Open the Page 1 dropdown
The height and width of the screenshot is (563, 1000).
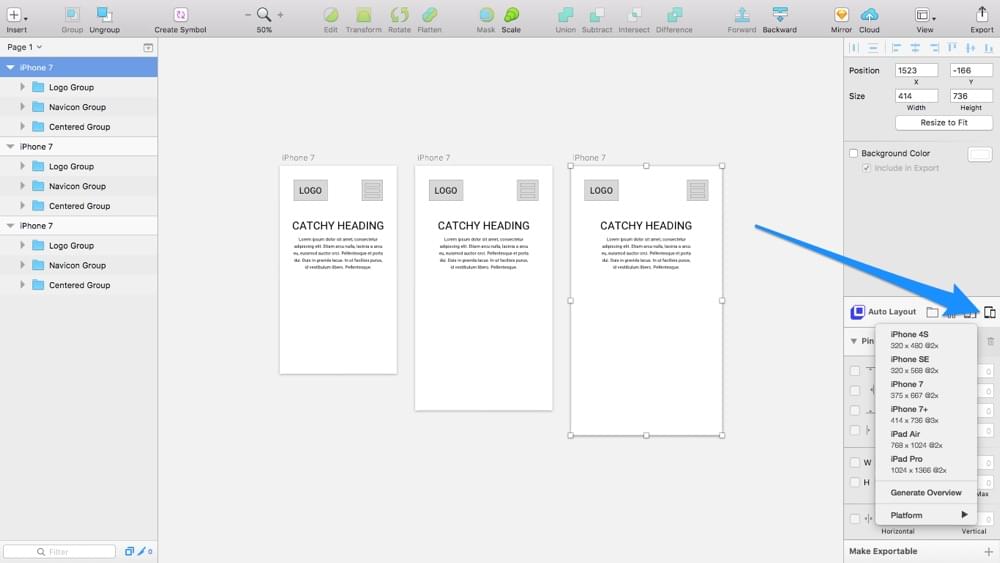click(x=24, y=47)
